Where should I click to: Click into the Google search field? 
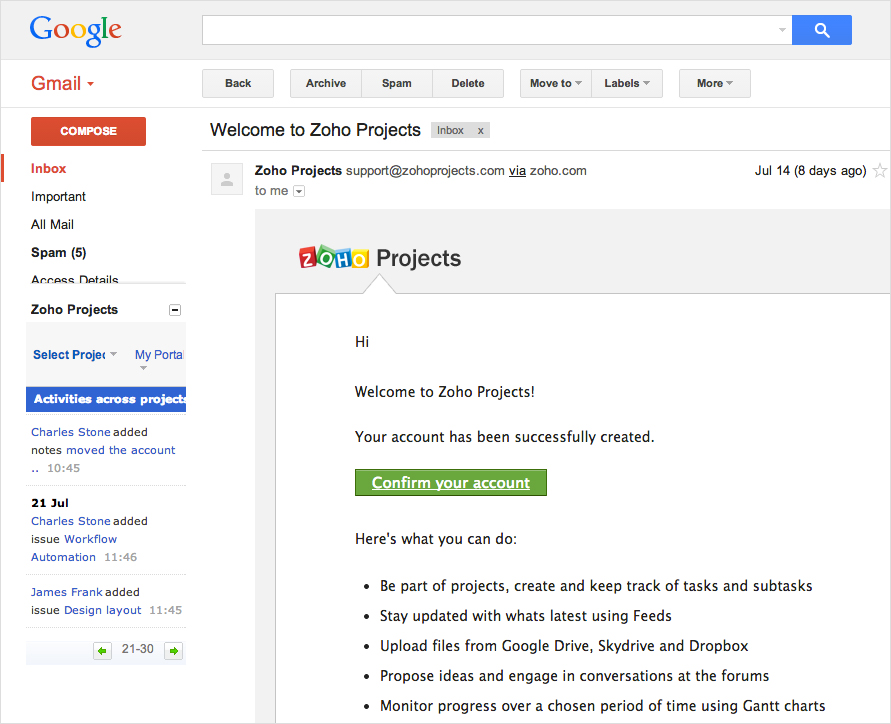coord(490,31)
